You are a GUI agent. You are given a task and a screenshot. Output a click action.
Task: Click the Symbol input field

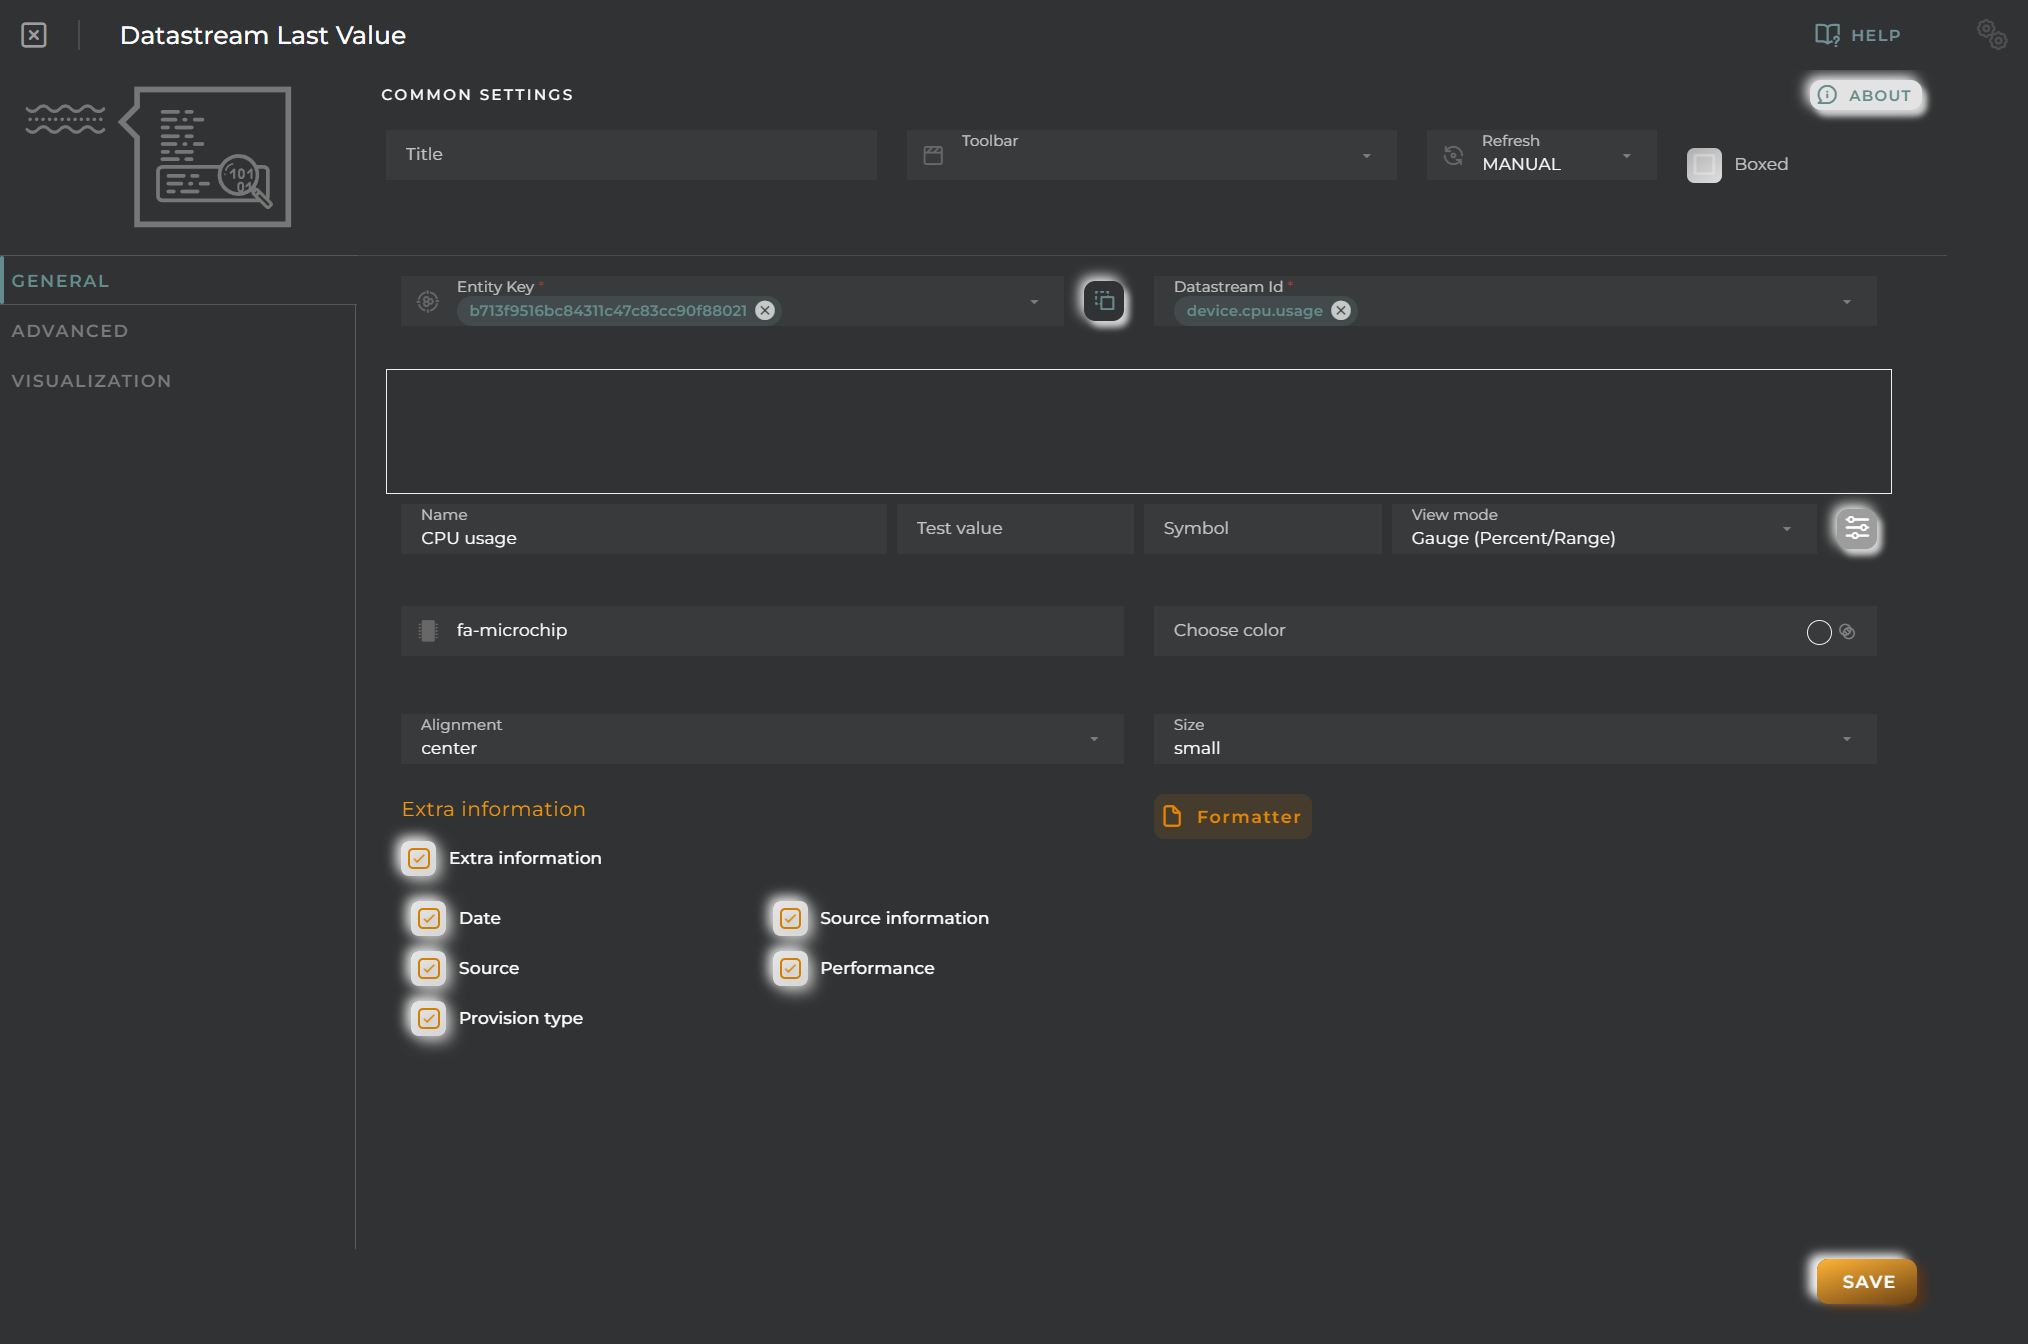pos(1263,528)
